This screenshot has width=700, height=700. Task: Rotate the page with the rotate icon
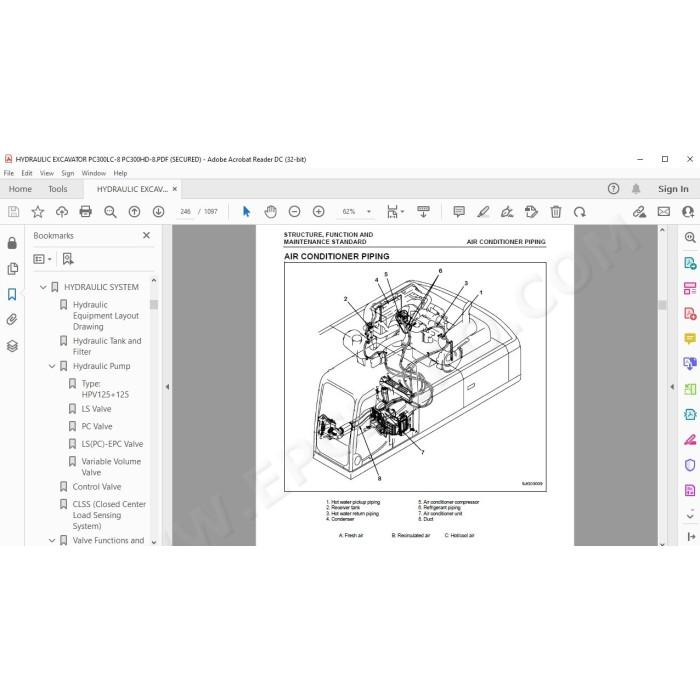pyautogui.click(x=579, y=212)
